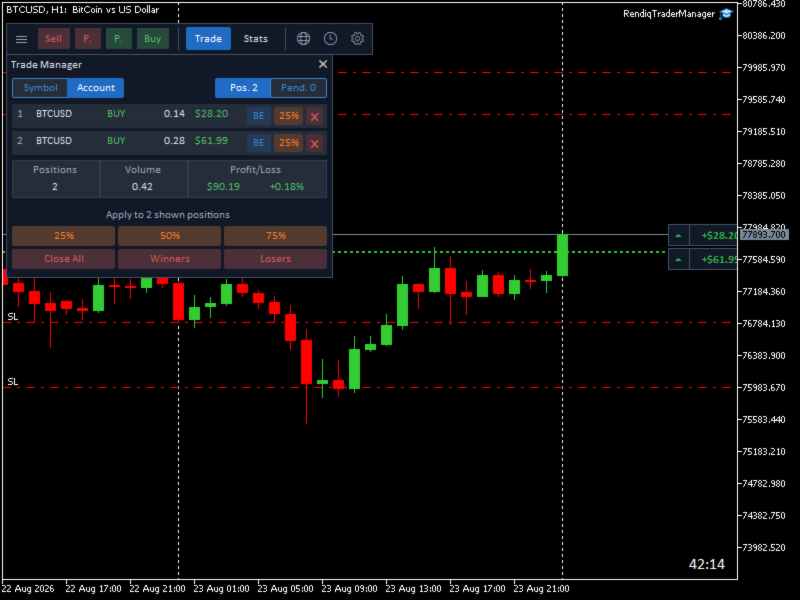The width and height of the screenshot is (800, 600).
Task: Set break-even BE for position 2
Action: point(259,143)
